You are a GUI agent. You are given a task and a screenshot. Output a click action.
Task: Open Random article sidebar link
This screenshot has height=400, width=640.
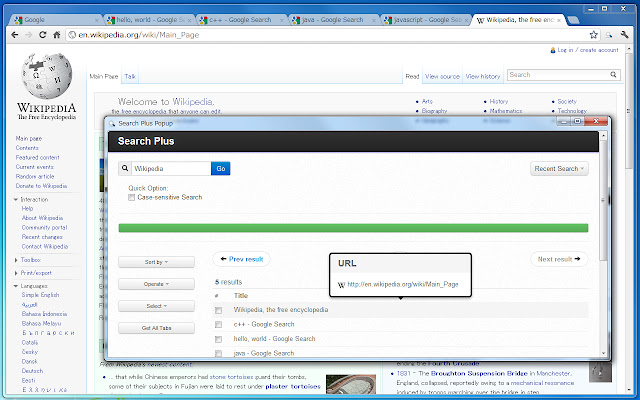click(x=35, y=176)
